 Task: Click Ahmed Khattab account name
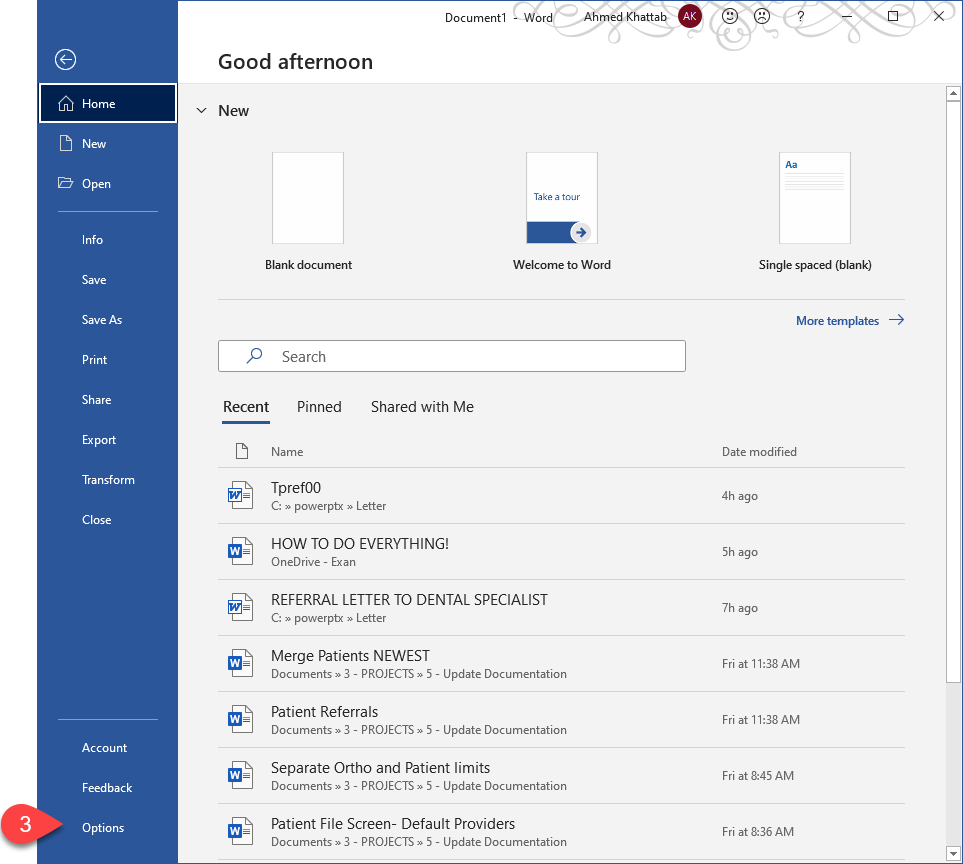click(625, 17)
